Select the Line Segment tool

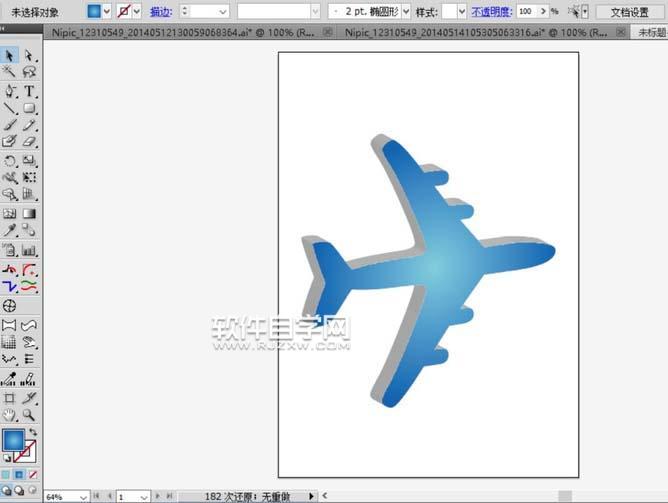pyautogui.click(x=9, y=108)
